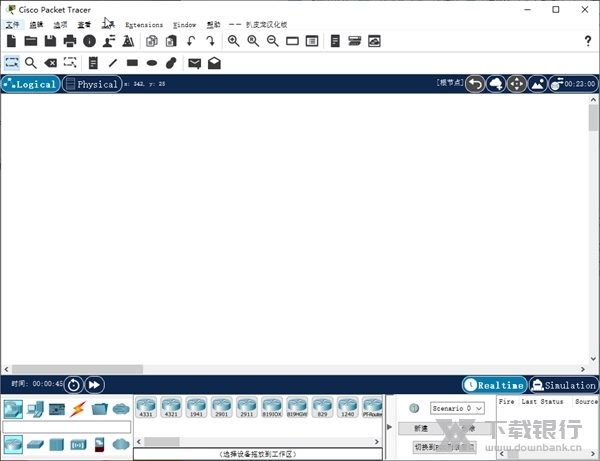
Task: Expand the PDU list panel arrow
Action: pyautogui.click(x=390, y=428)
